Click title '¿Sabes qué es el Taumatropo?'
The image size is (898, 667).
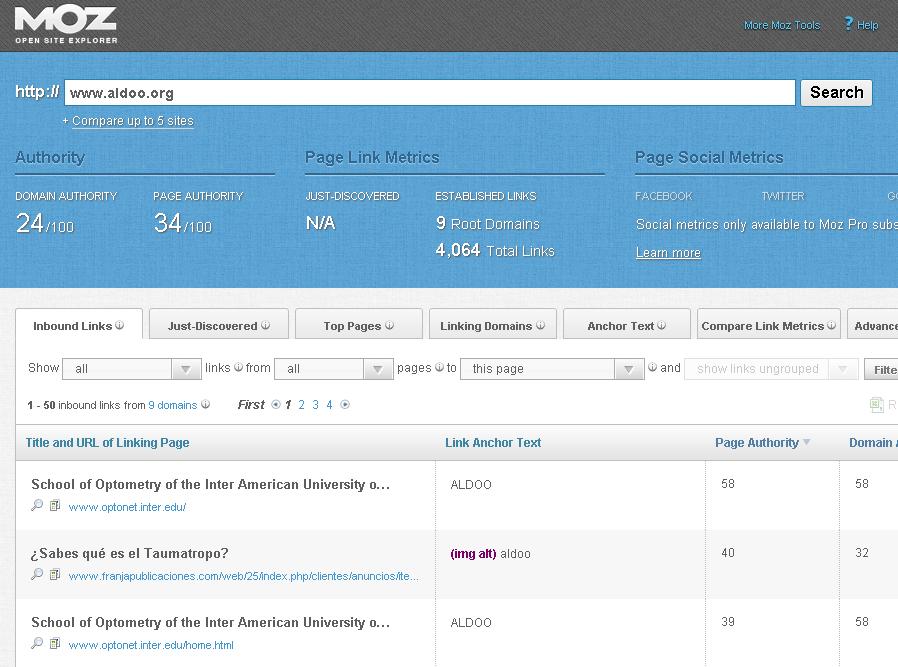tap(129, 553)
